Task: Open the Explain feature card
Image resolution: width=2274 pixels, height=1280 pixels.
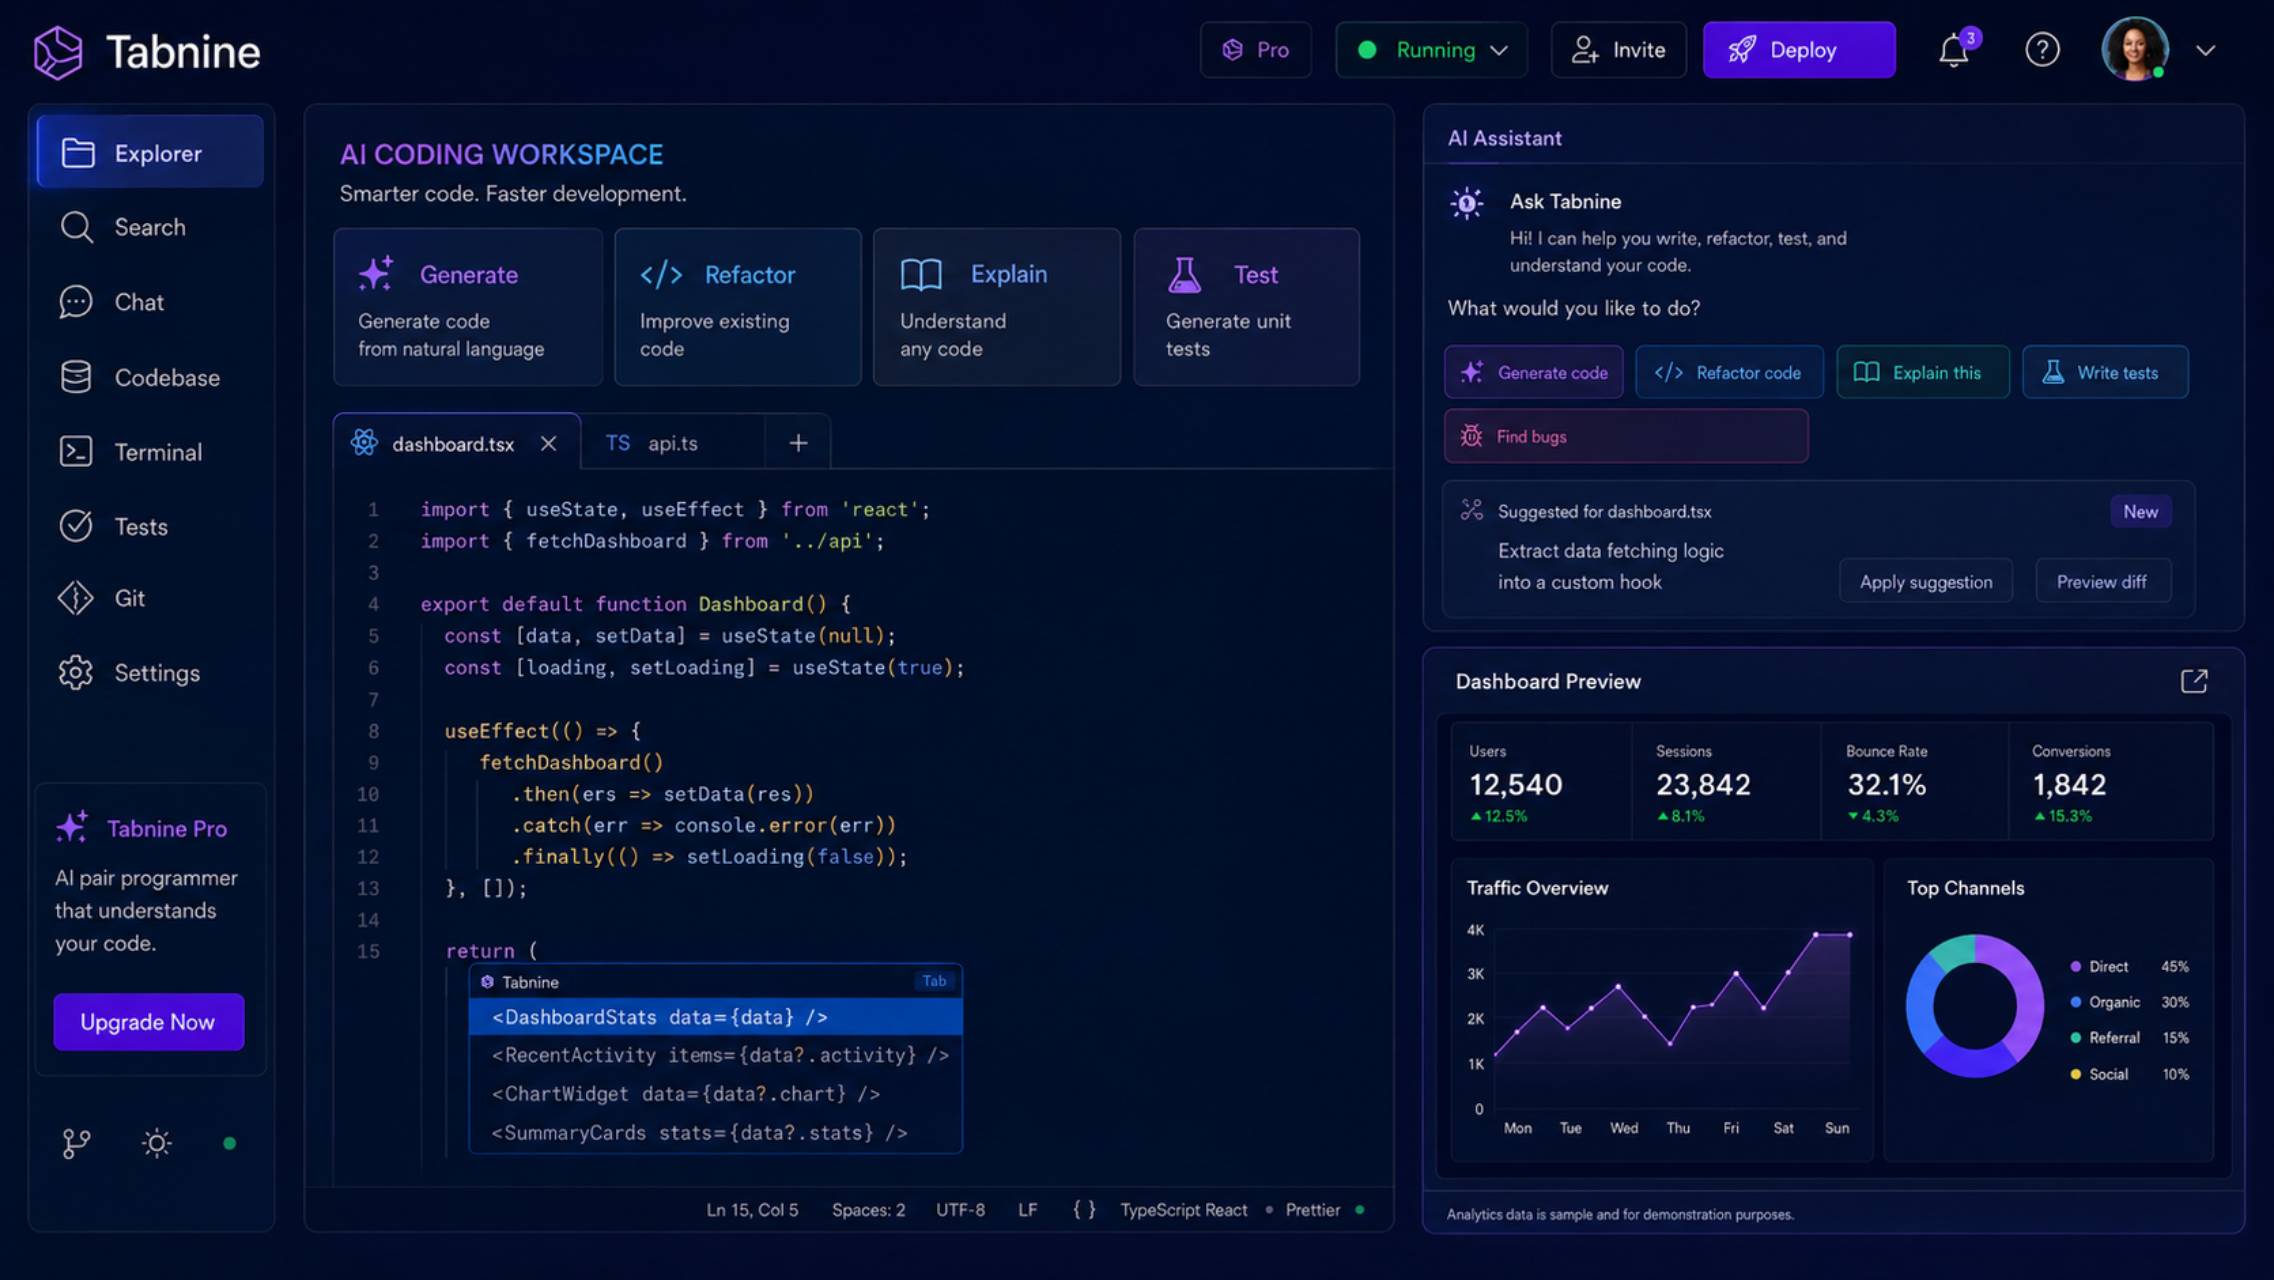Action: pos(997,307)
